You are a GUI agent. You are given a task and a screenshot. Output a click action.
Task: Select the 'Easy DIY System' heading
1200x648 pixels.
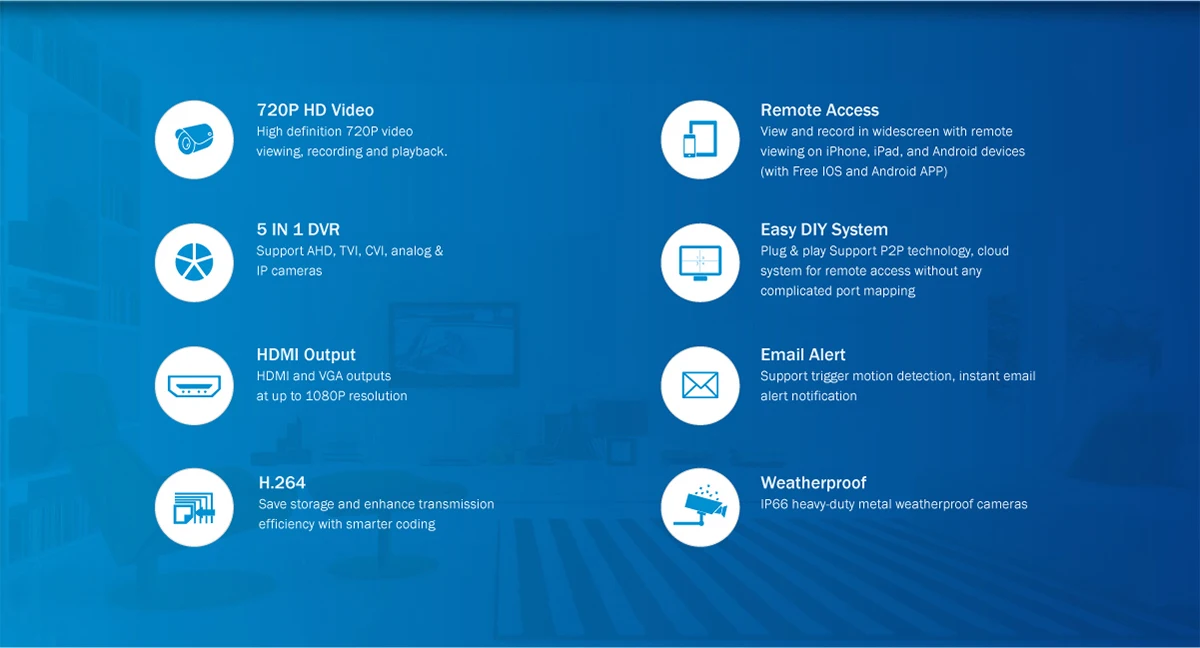pyautogui.click(x=824, y=229)
